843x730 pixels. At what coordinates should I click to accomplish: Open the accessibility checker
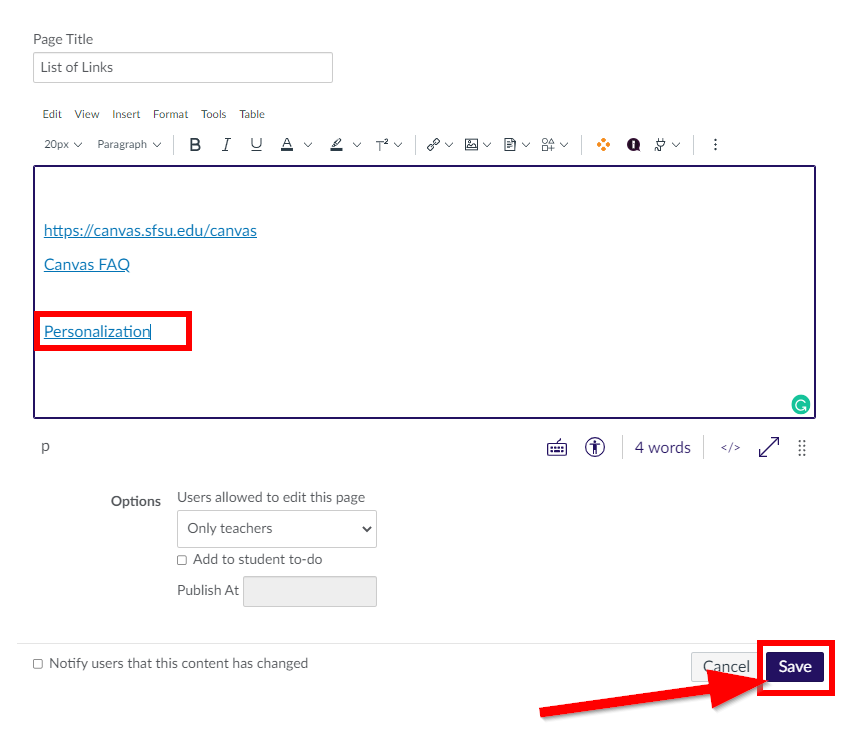pos(595,447)
